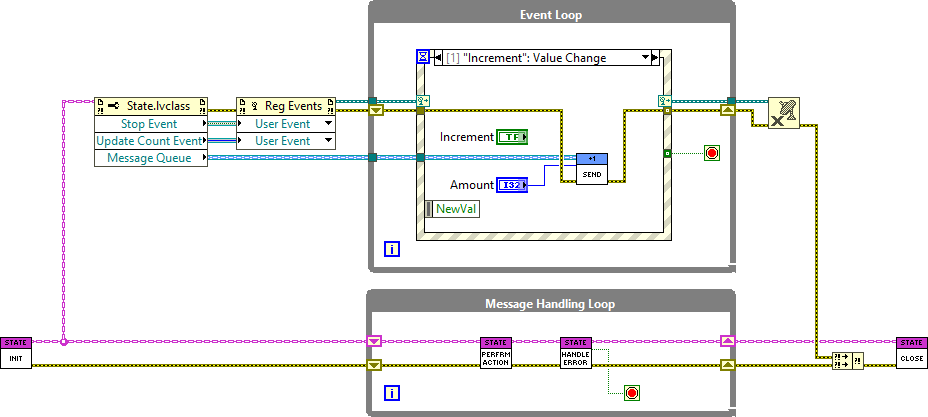This screenshot has width=928, height=417.
Task: Select the Increment boolean terminal
Action: pyautogui.click(x=512, y=137)
